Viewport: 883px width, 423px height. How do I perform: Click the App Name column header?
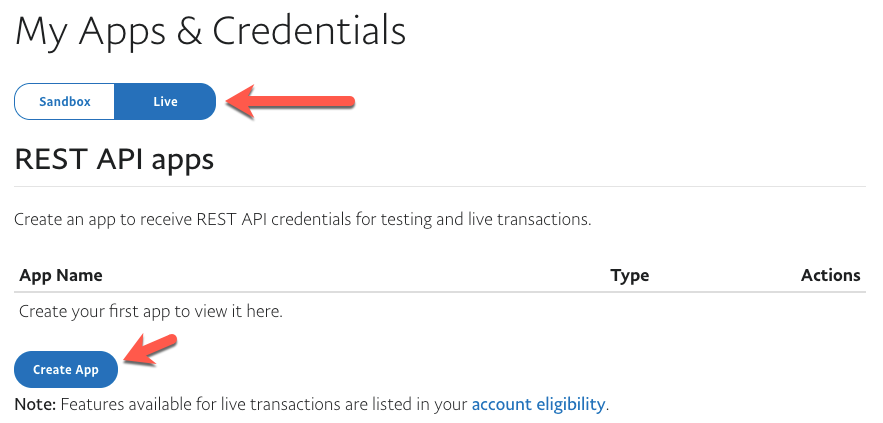pyautogui.click(x=61, y=275)
